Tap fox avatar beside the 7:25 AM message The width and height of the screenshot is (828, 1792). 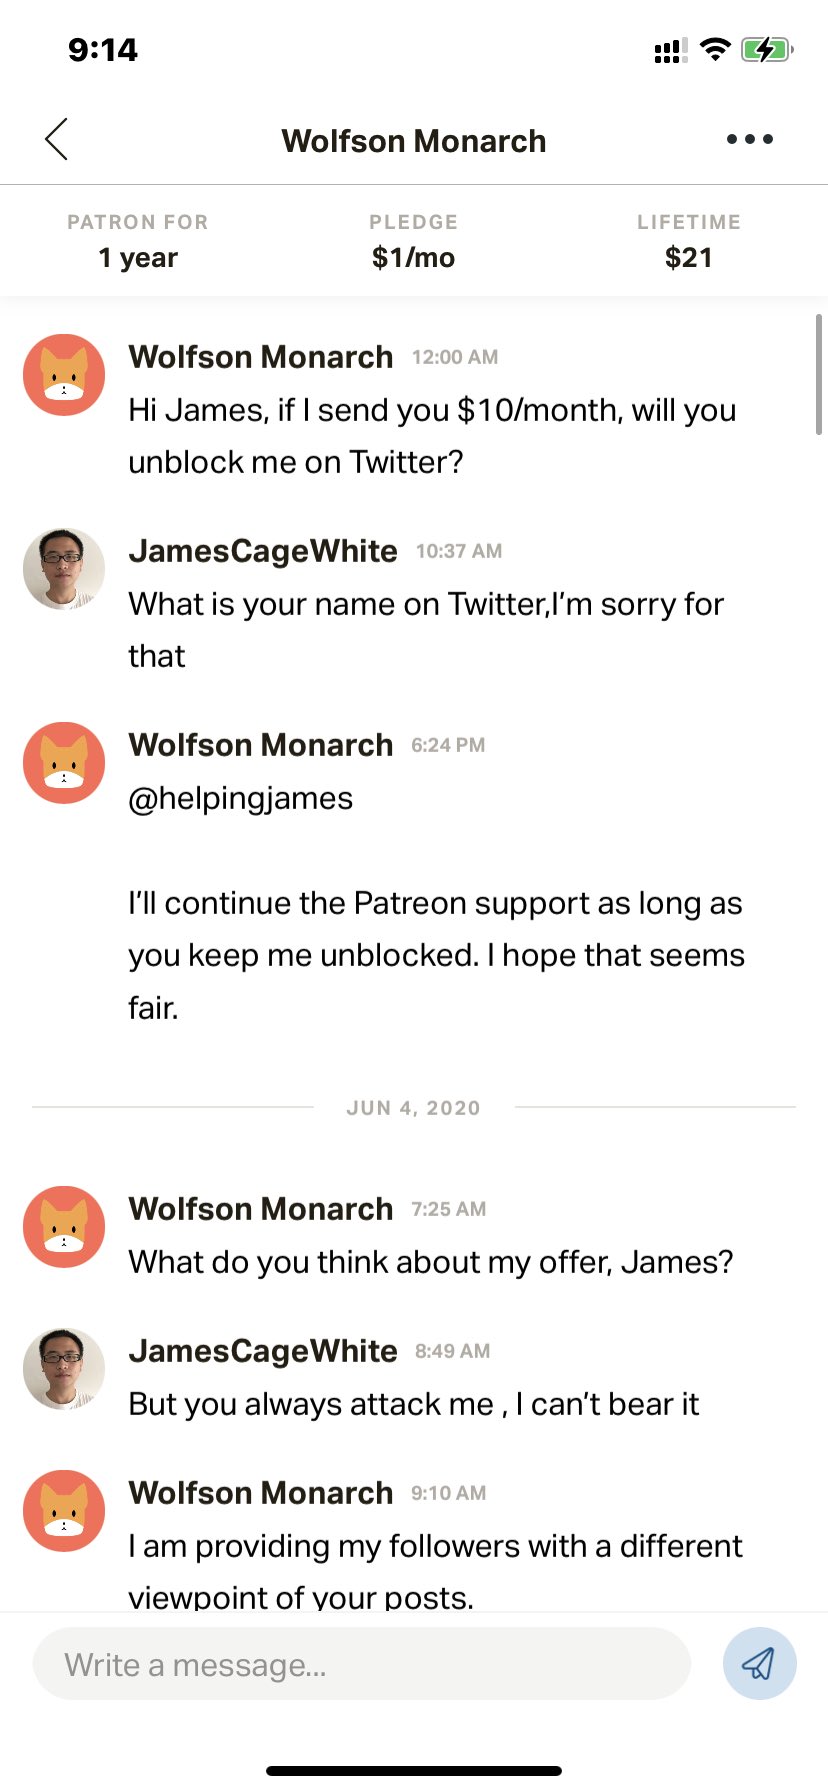[64, 1227]
